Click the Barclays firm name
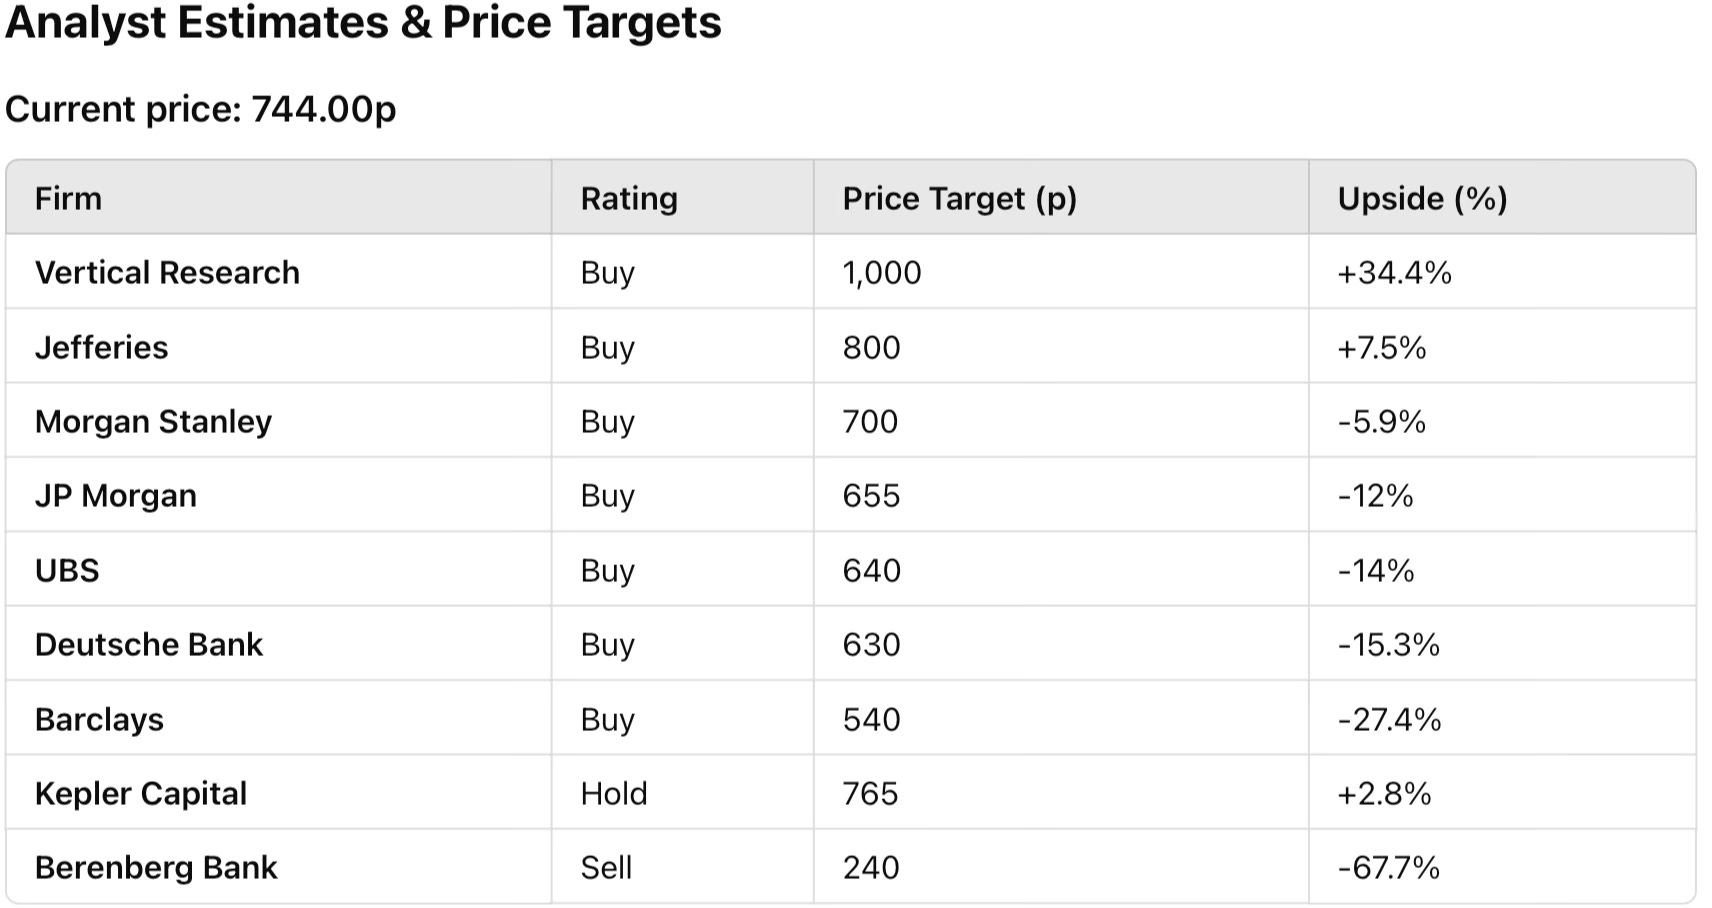 pyautogui.click(x=99, y=719)
